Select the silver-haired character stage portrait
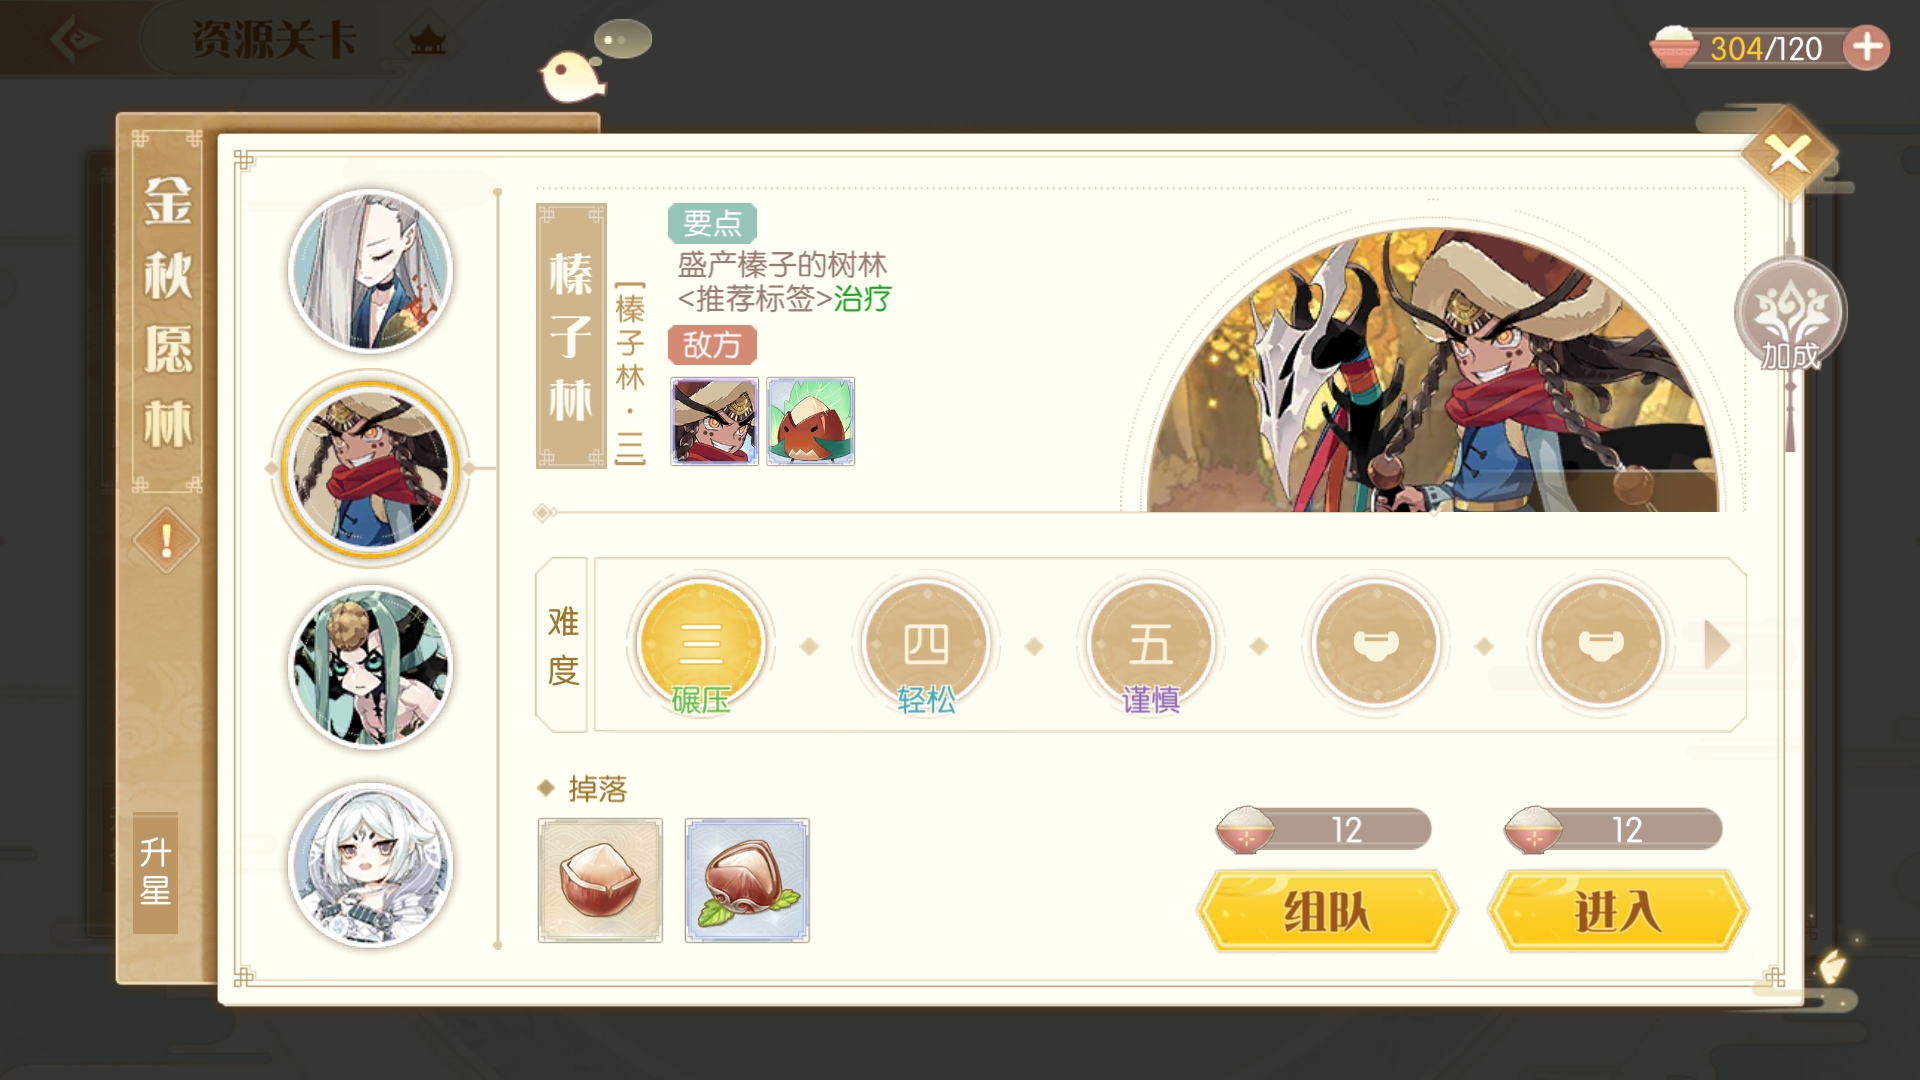The height and width of the screenshot is (1080, 1920). coord(371,271)
